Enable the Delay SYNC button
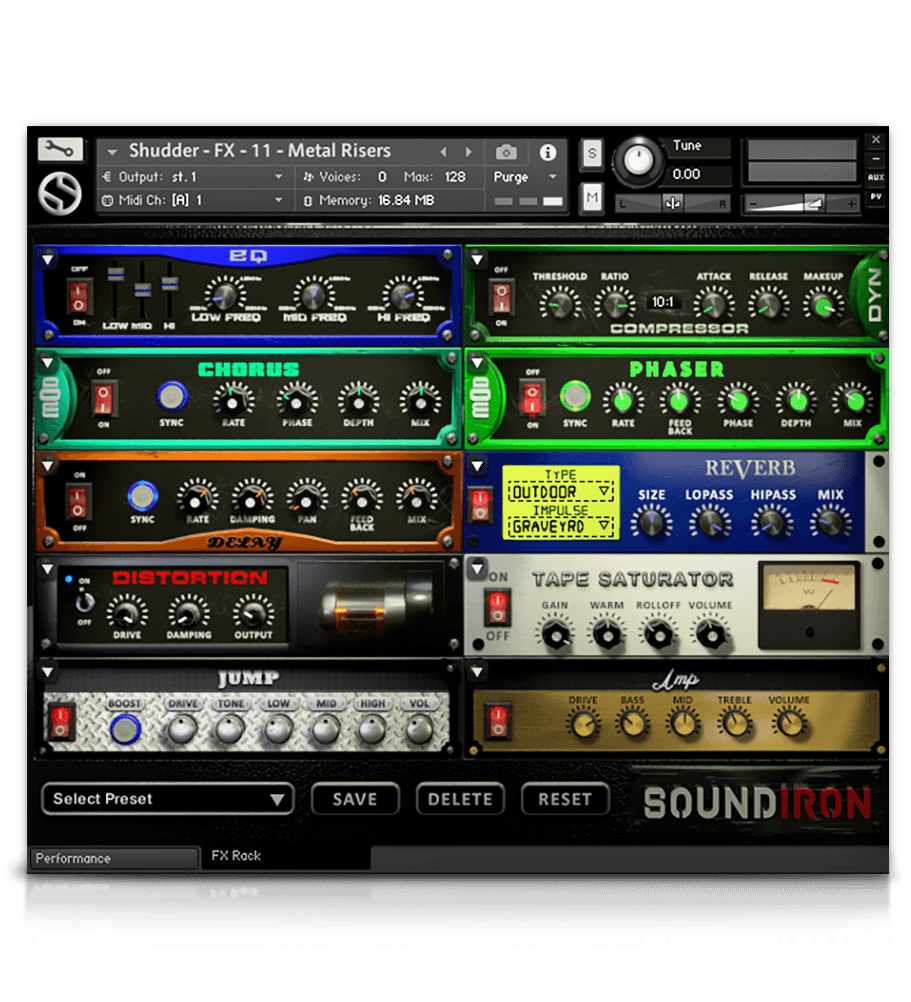 pyautogui.click(x=142, y=497)
